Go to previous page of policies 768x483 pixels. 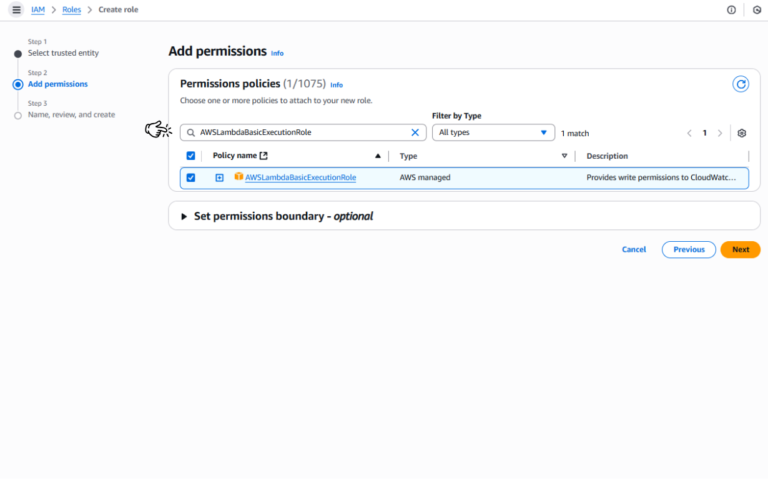coord(689,133)
